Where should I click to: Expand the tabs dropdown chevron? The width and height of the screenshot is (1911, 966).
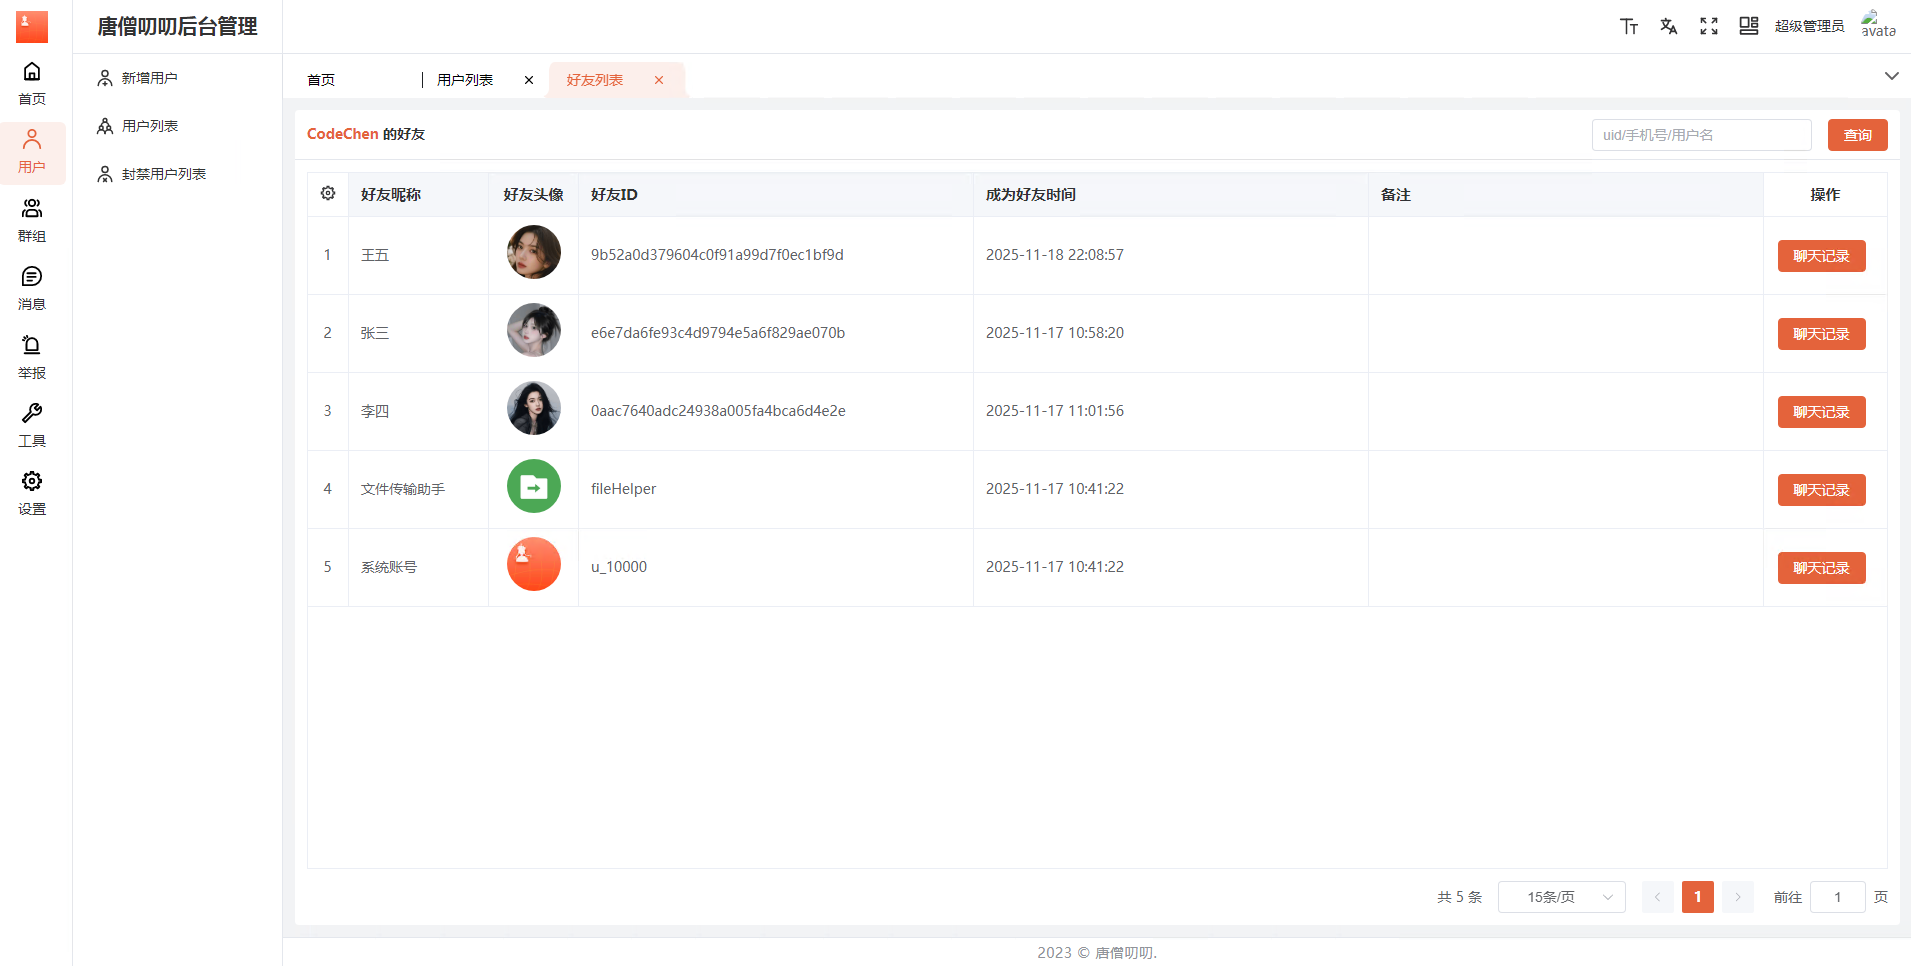(1891, 76)
